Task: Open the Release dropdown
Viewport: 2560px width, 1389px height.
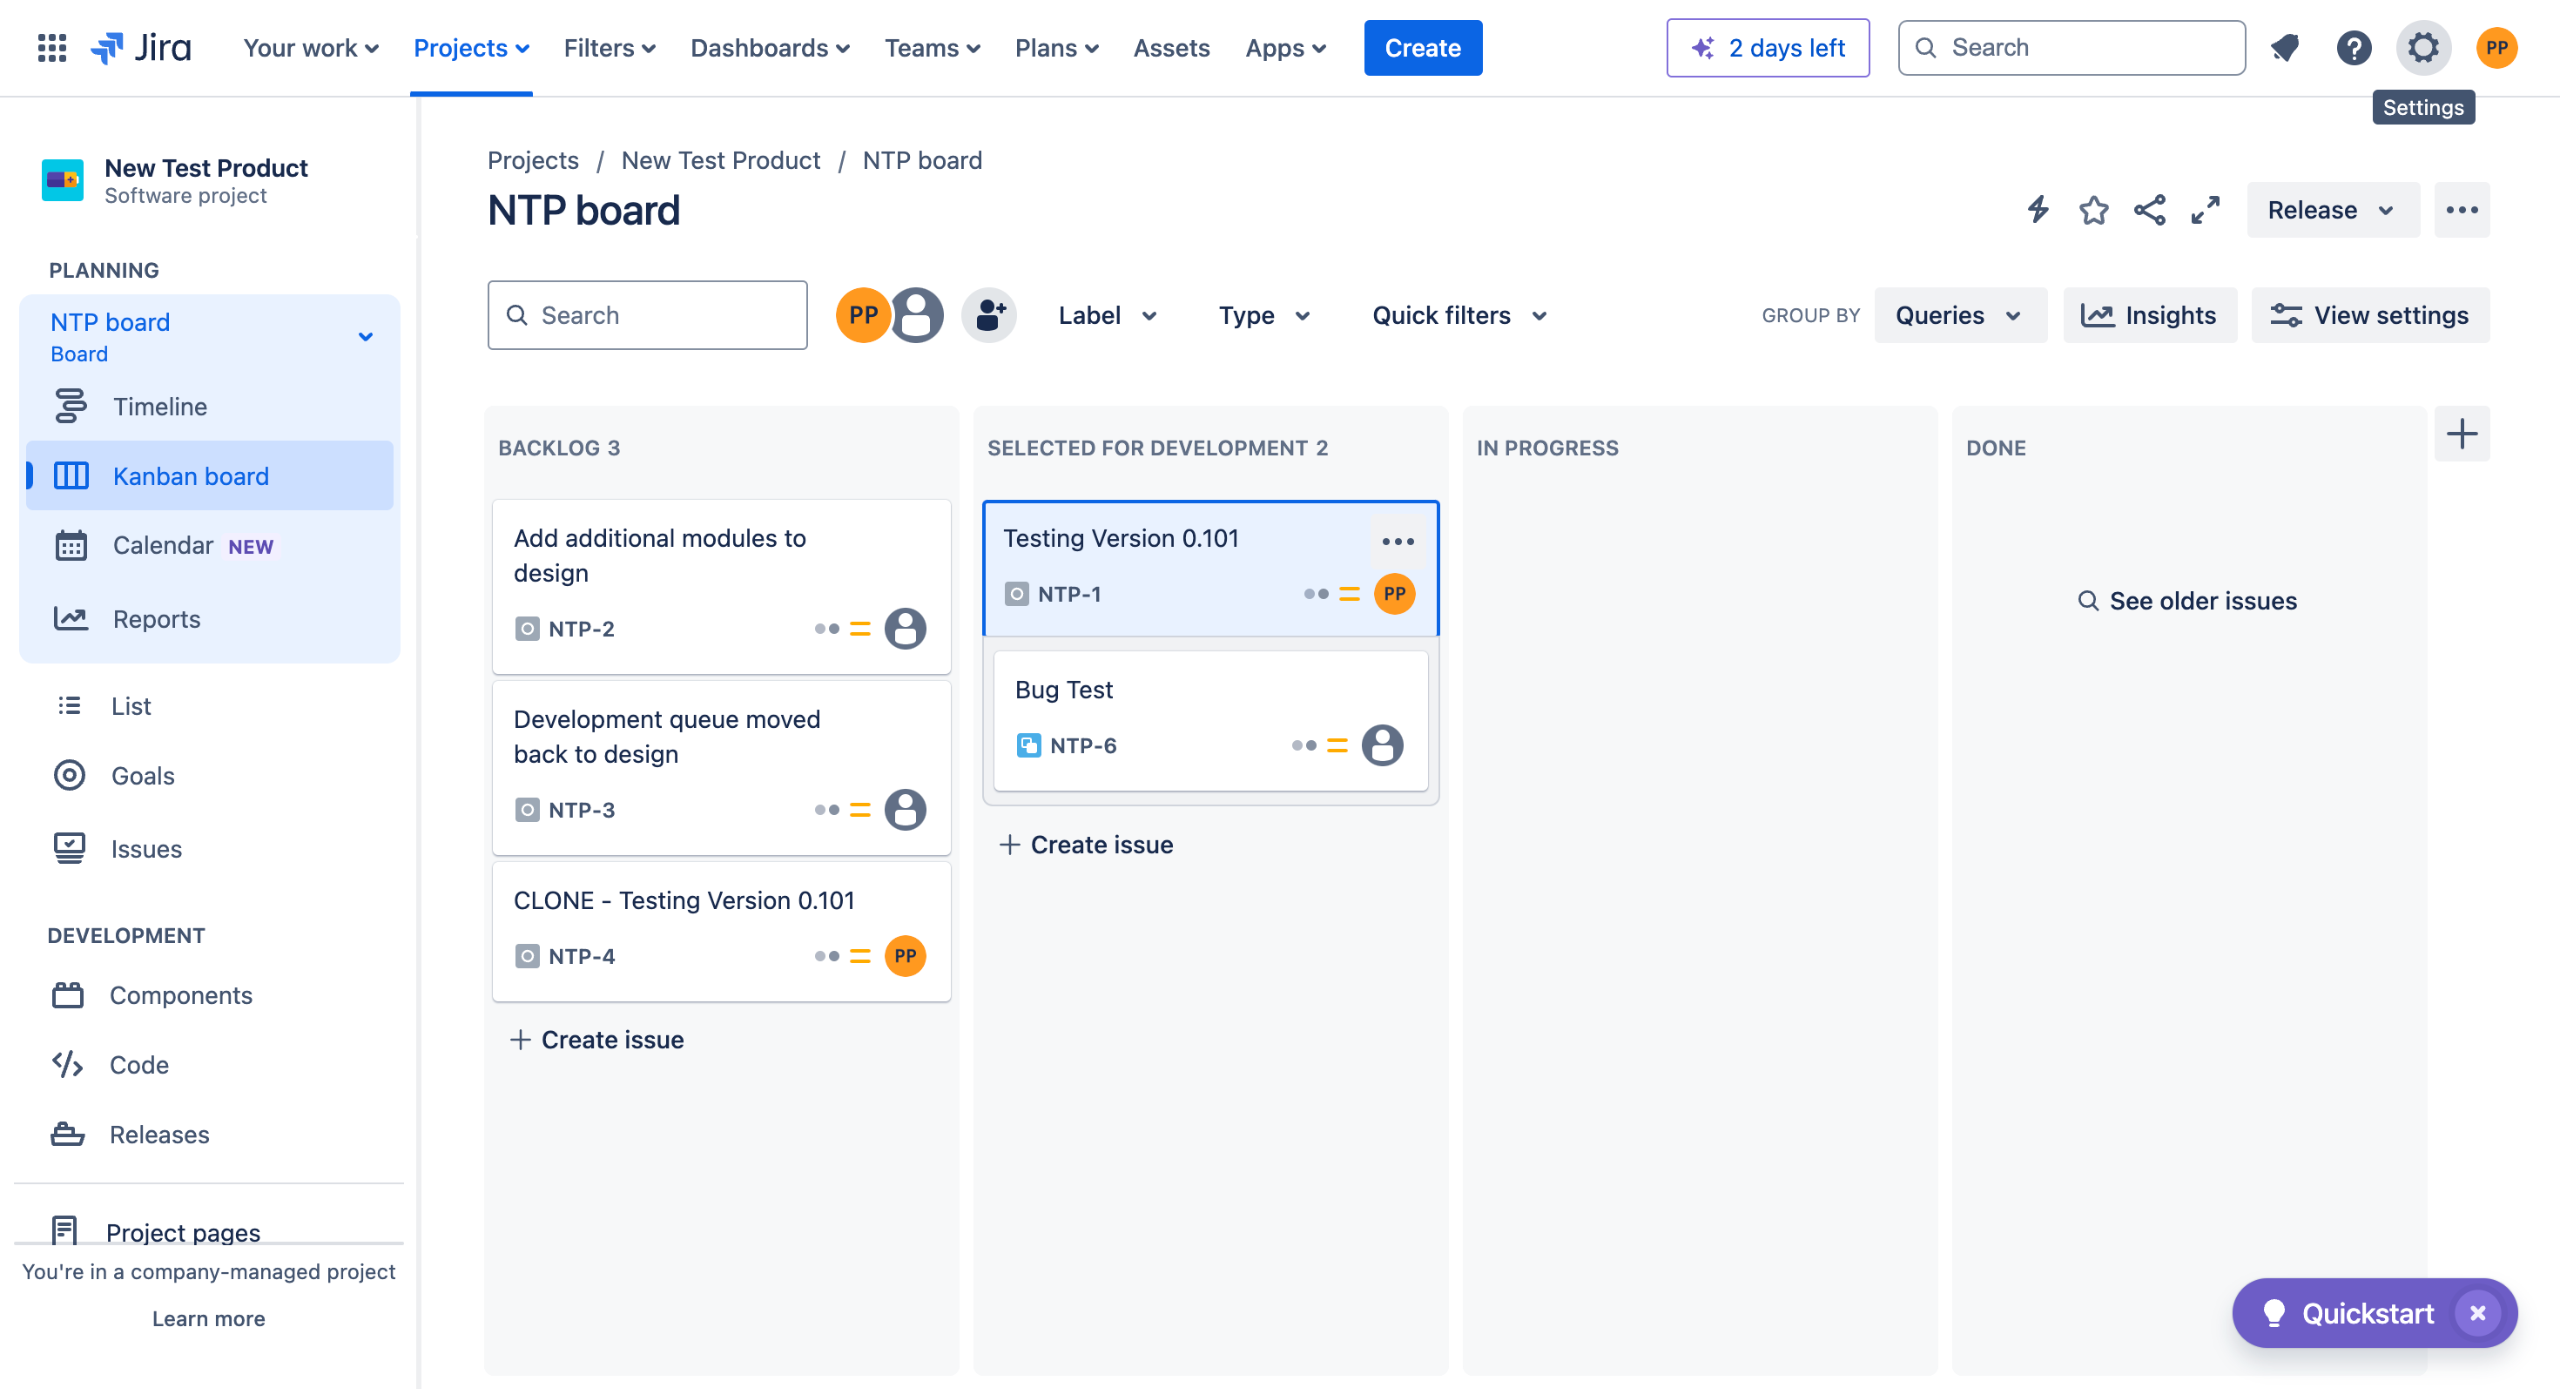Action: point(2332,209)
